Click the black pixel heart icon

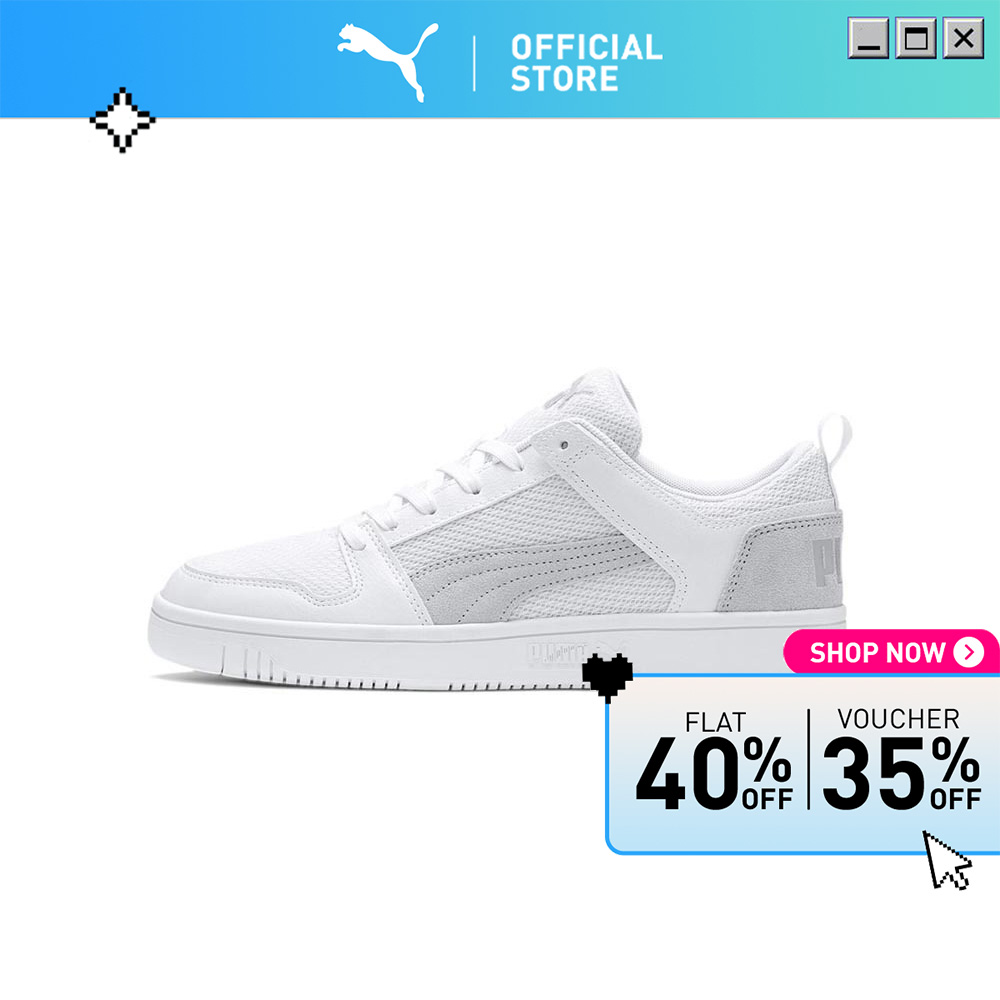click(607, 678)
